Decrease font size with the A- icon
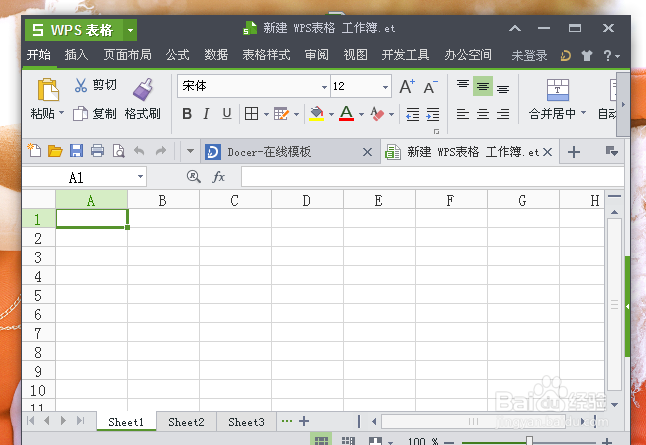The height and width of the screenshot is (445, 646). [x=430, y=87]
